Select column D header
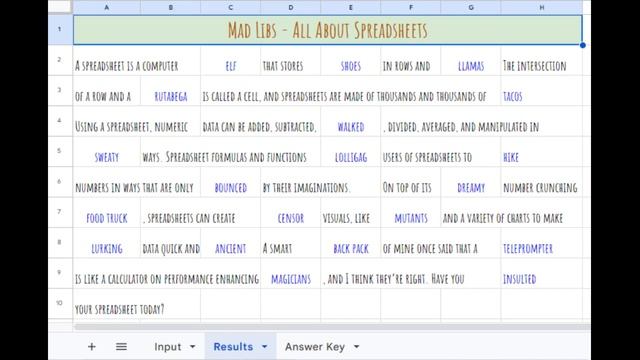This screenshot has width=640, height=360. (291, 7)
